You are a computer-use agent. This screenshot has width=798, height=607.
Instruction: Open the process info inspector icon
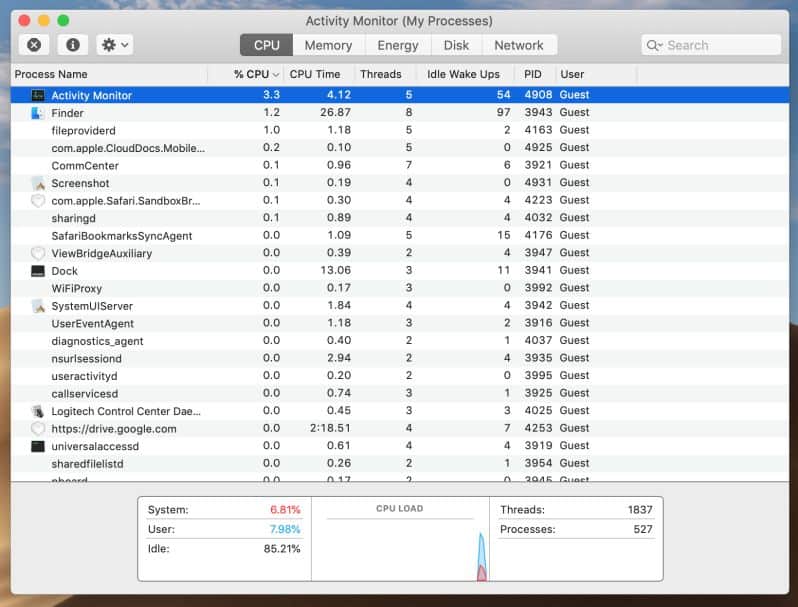[x=73, y=45]
